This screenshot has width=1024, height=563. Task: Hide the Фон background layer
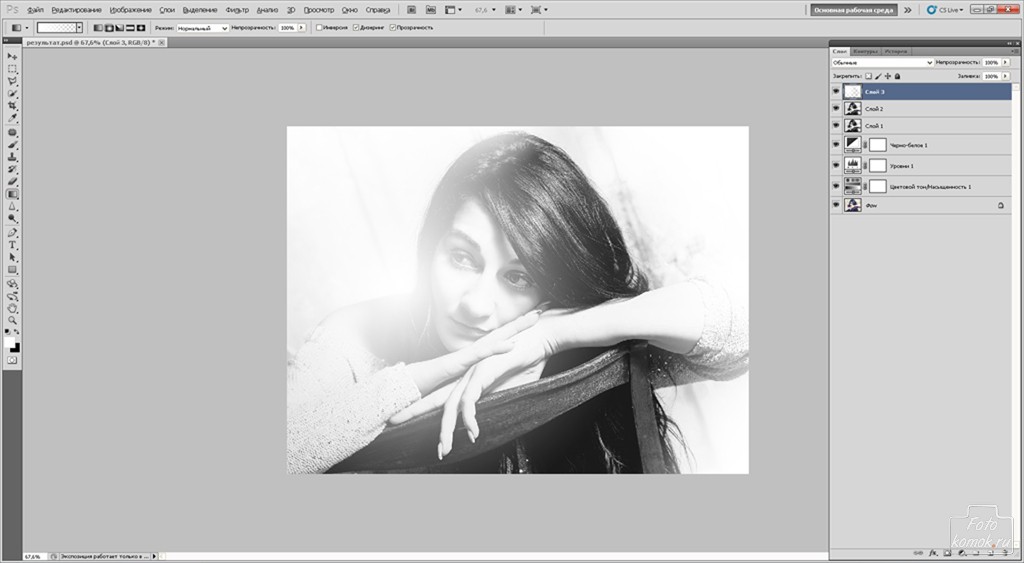pos(836,205)
